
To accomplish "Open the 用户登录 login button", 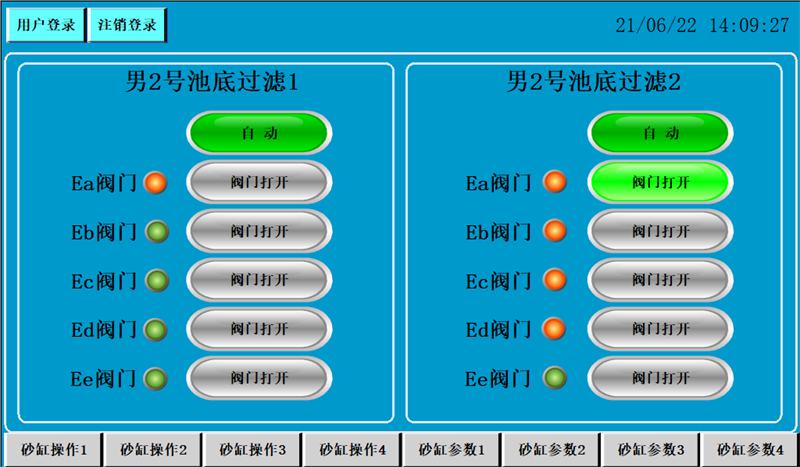I will pos(46,25).
